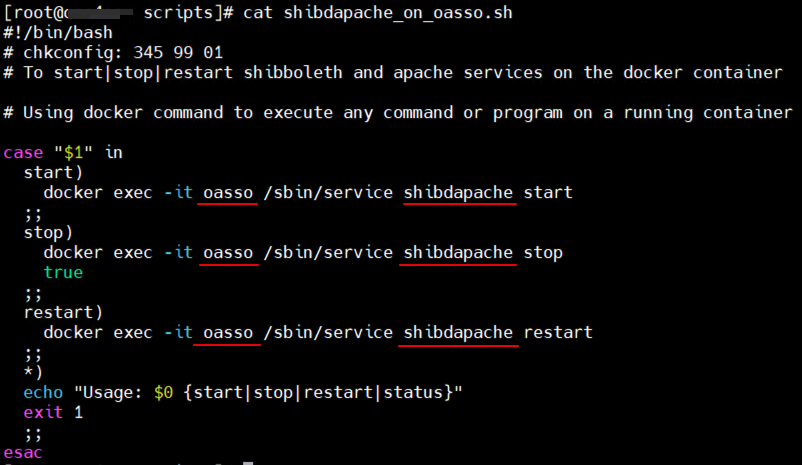
Task: Click the echo keyword
Action: [43, 392]
